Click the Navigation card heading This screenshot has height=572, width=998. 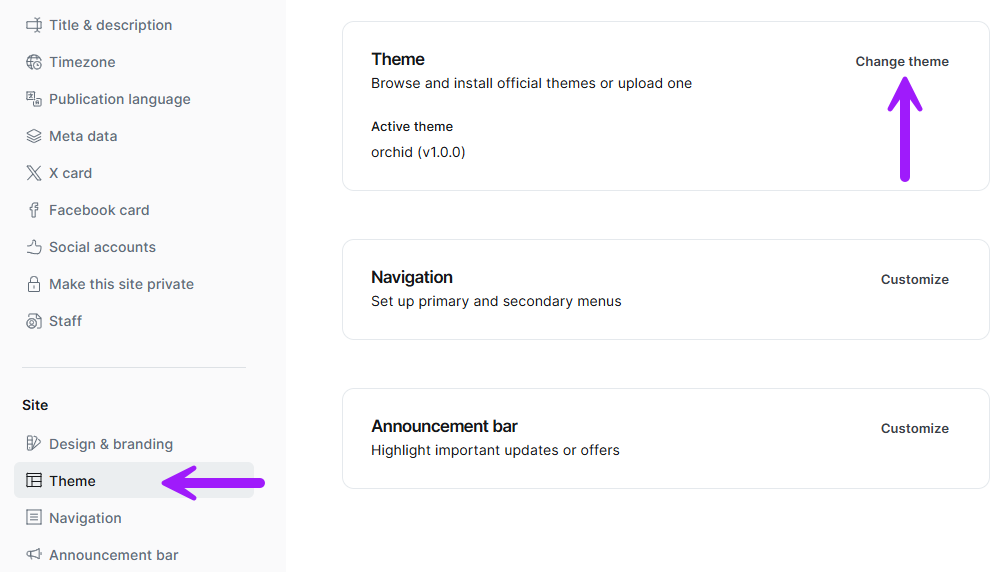[x=412, y=277]
